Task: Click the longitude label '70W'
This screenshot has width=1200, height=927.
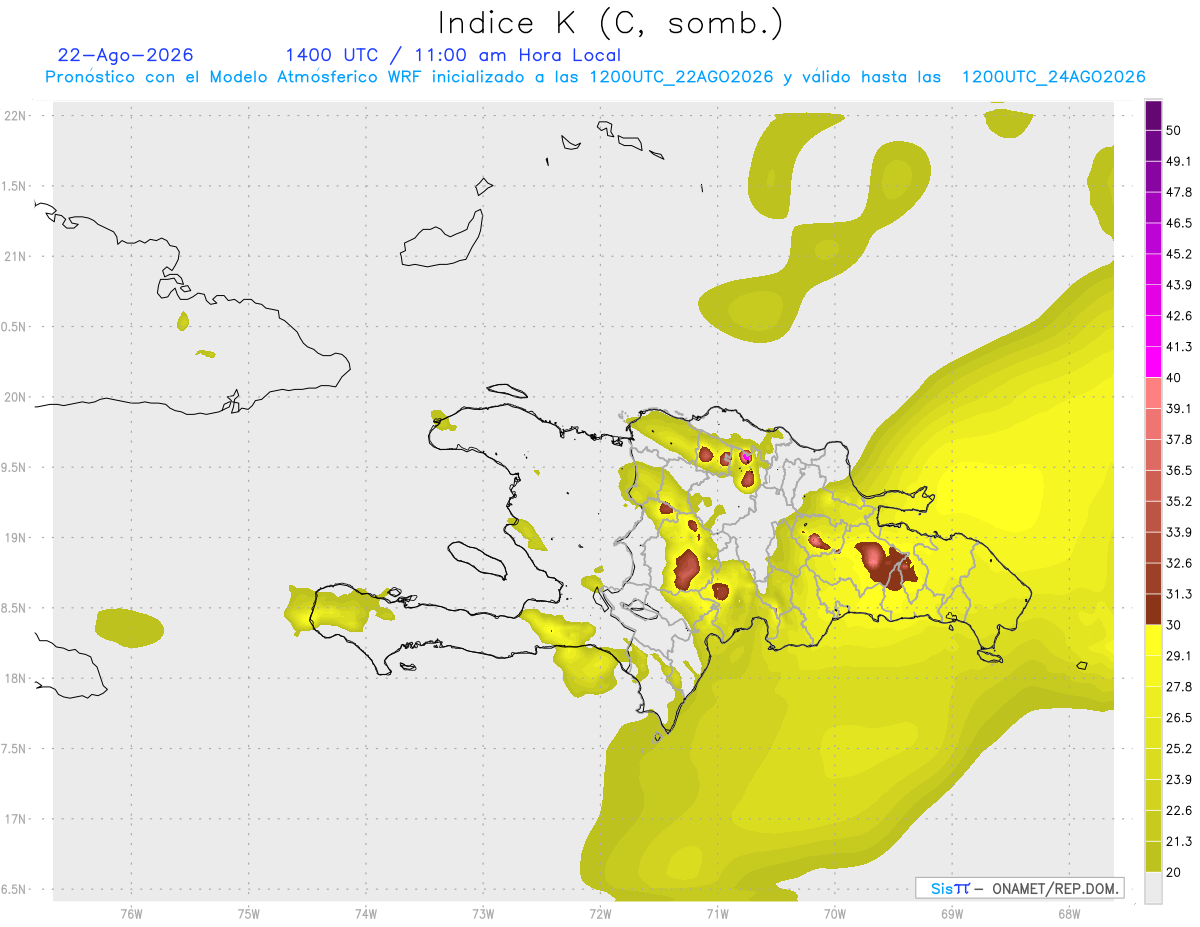Action: (x=835, y=914)
